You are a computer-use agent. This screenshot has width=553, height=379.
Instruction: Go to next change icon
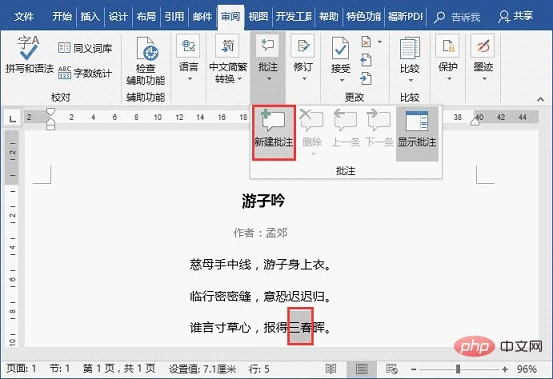tap(366, 78)
